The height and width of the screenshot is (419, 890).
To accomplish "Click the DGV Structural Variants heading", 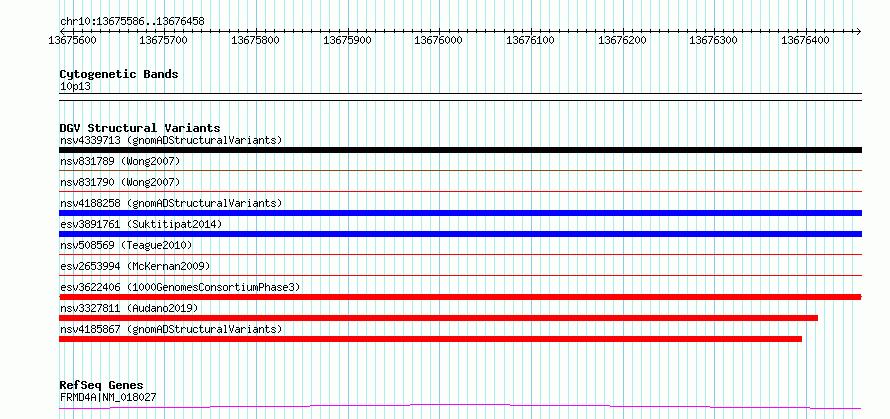I will point(140,128).
